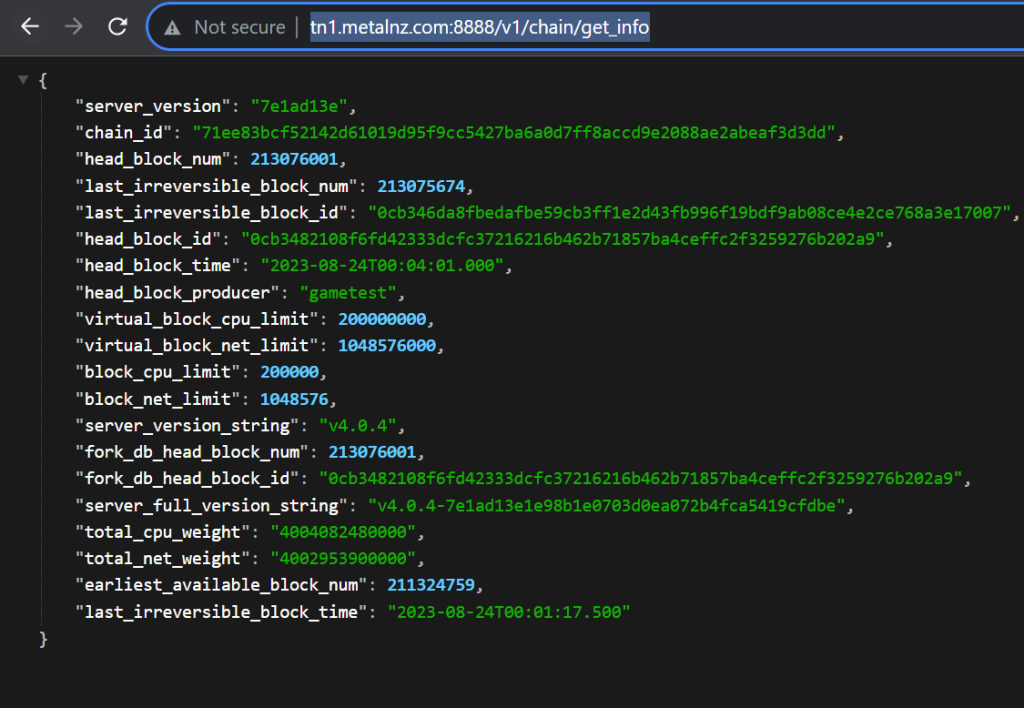Select the value 1048576000

387,346
